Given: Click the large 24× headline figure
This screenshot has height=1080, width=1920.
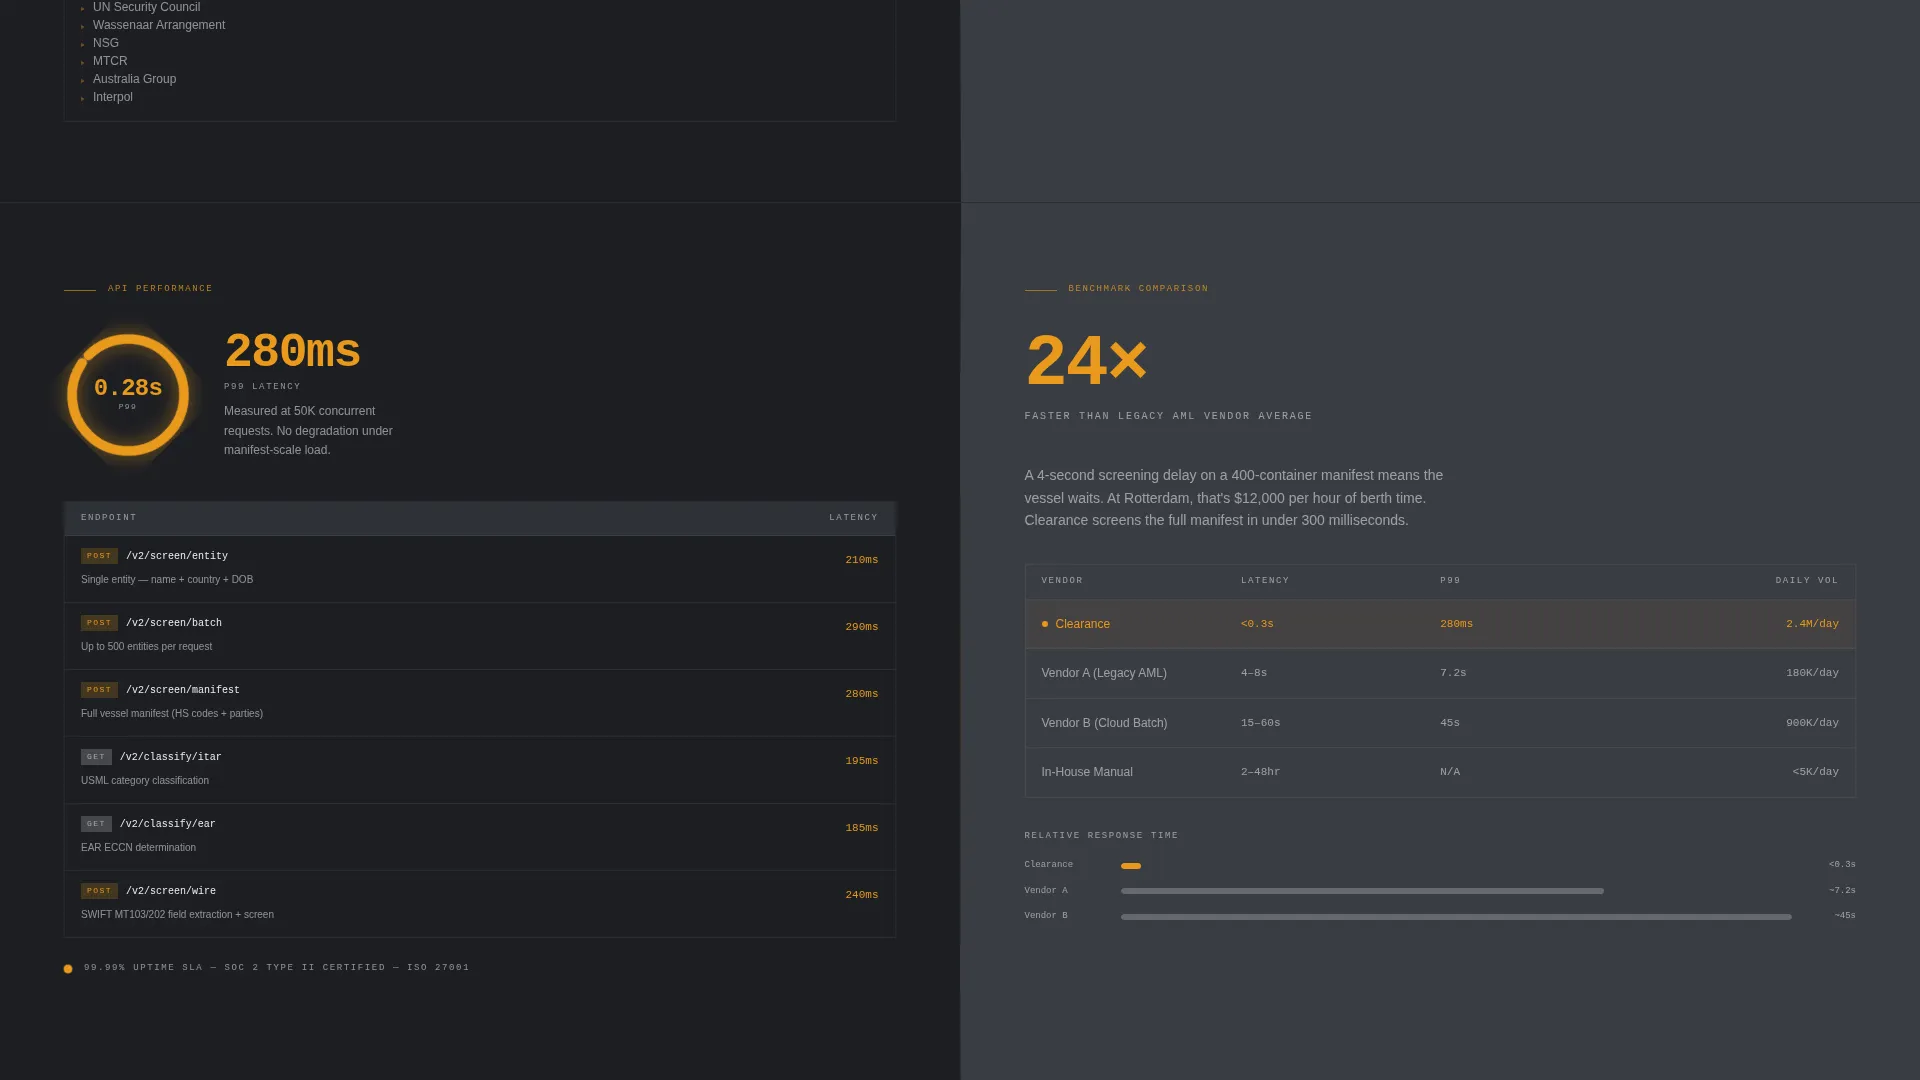Looking at the screenshot, I should 1086,361.
